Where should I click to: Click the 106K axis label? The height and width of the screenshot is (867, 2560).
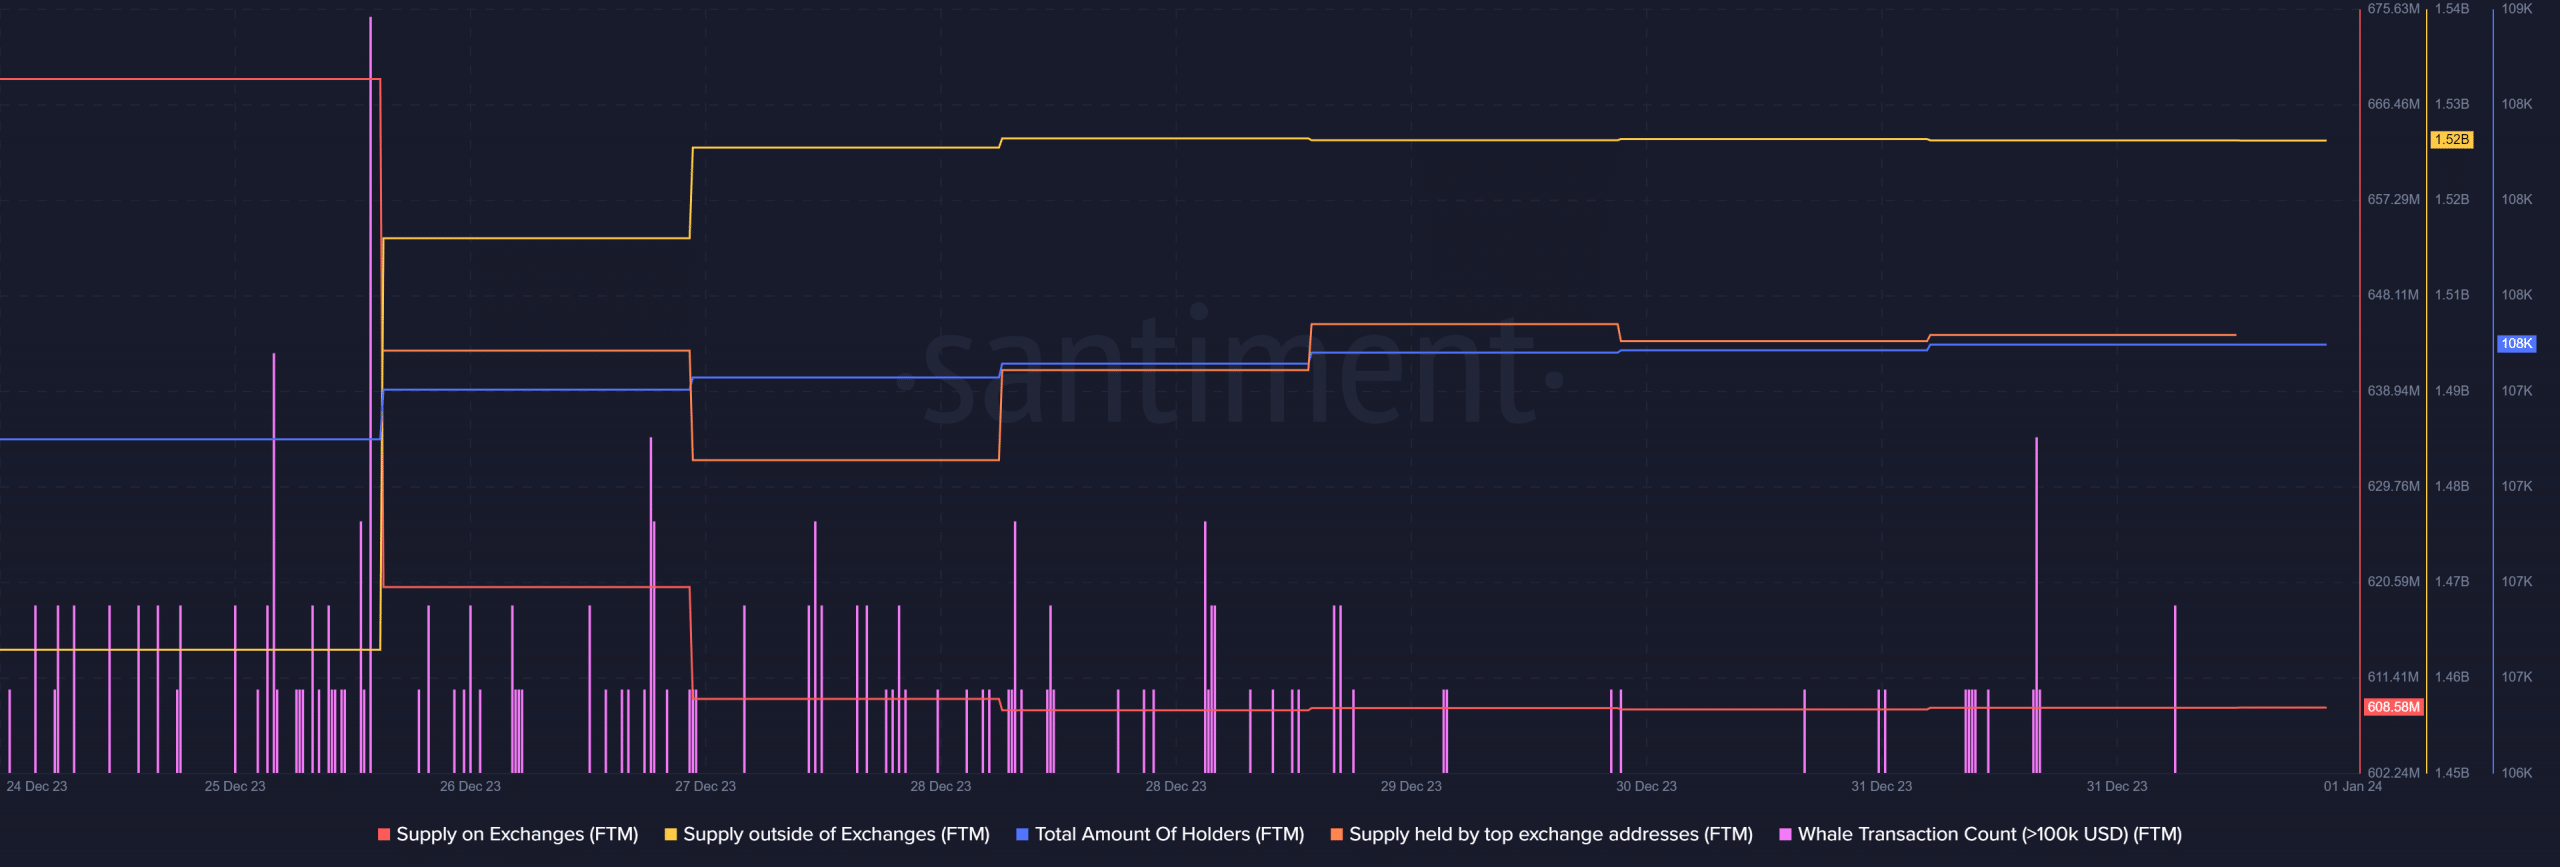point(2517,773)
